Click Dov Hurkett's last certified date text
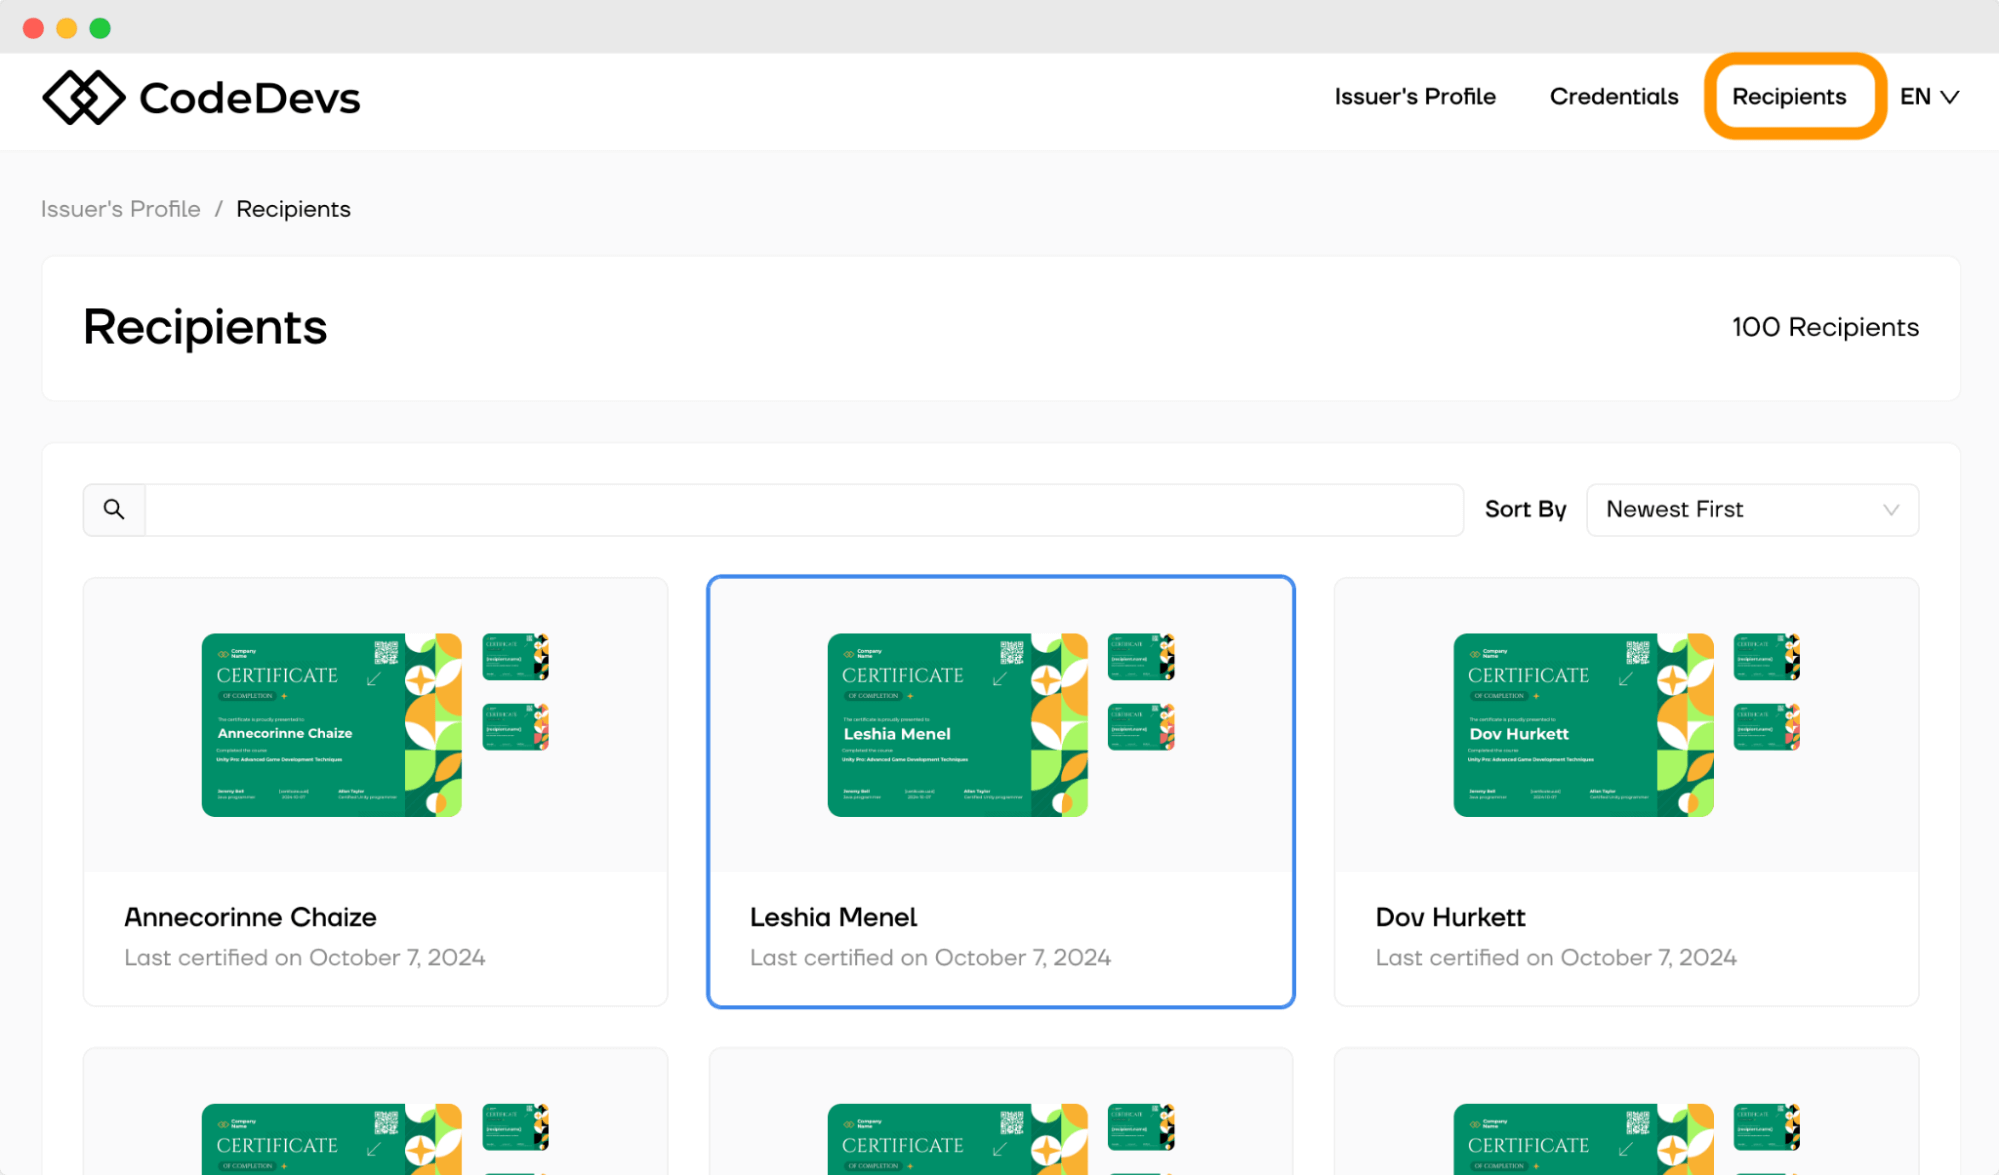 tap(1556, 958)
